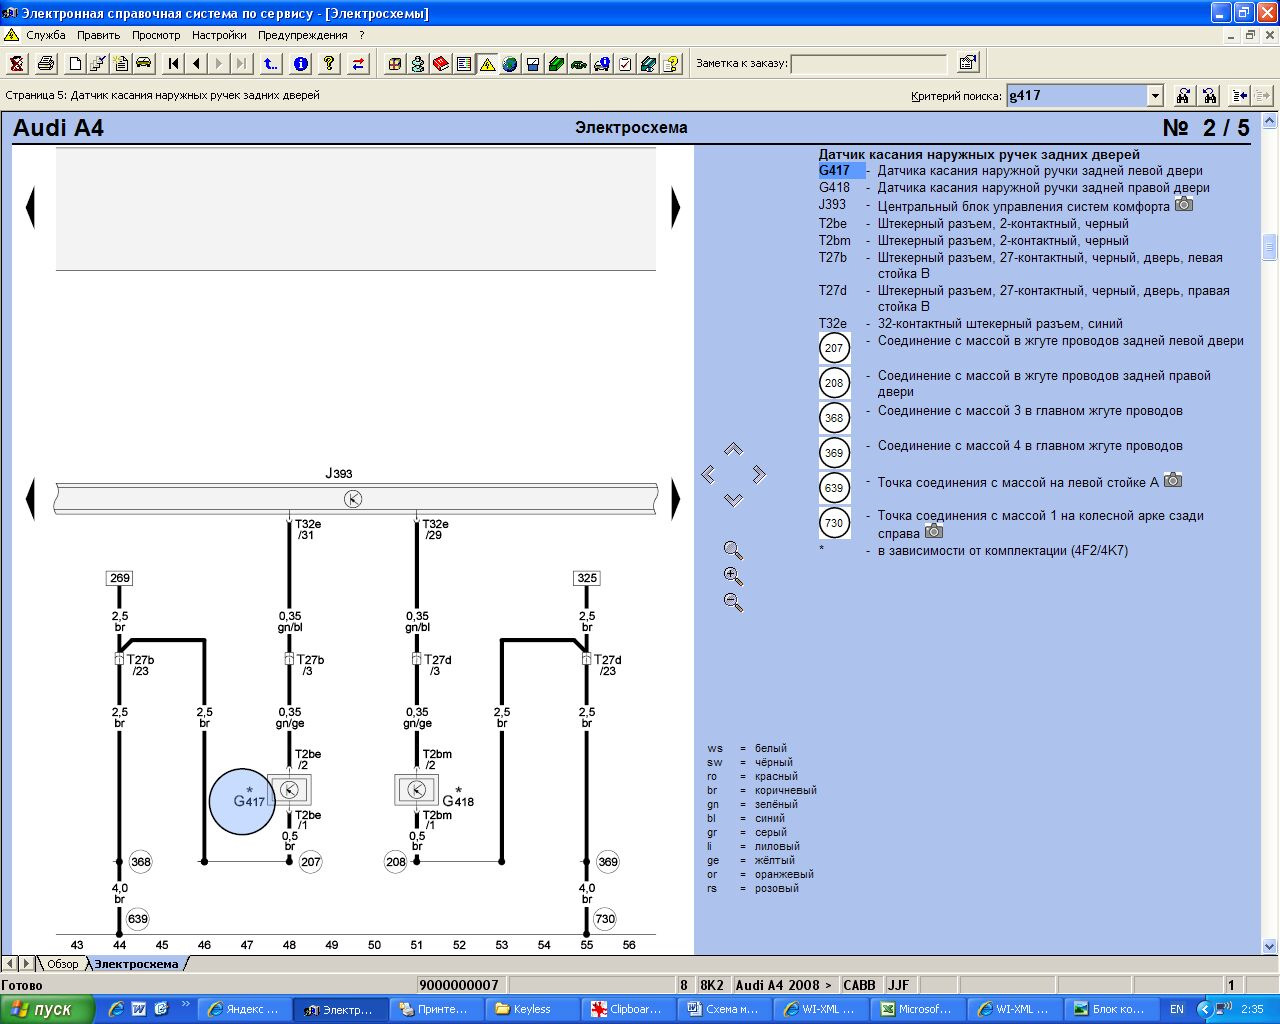Click the right panel scrollbar up arrow
1280x1024 pixels.
click(1270, 122)
